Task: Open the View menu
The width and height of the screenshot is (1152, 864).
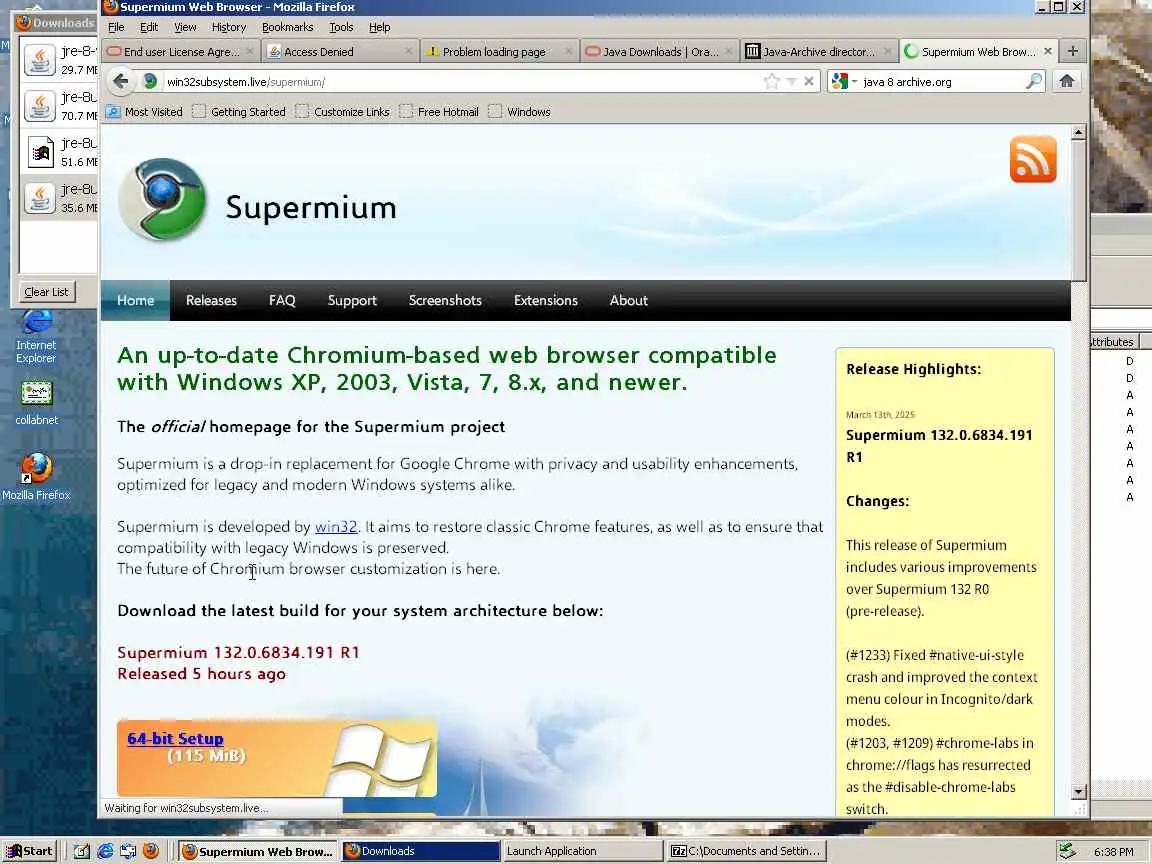Action: coord(185,27)
